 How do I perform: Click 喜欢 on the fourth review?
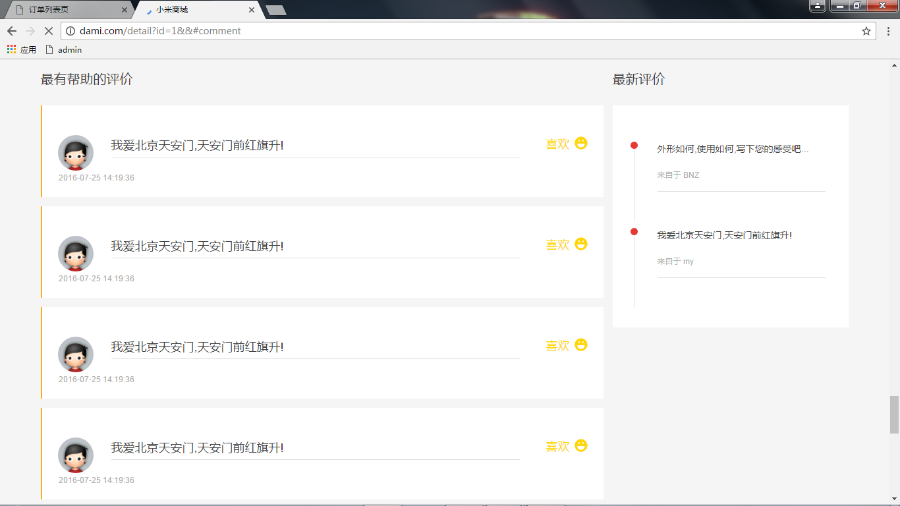[x=557, y=447]
